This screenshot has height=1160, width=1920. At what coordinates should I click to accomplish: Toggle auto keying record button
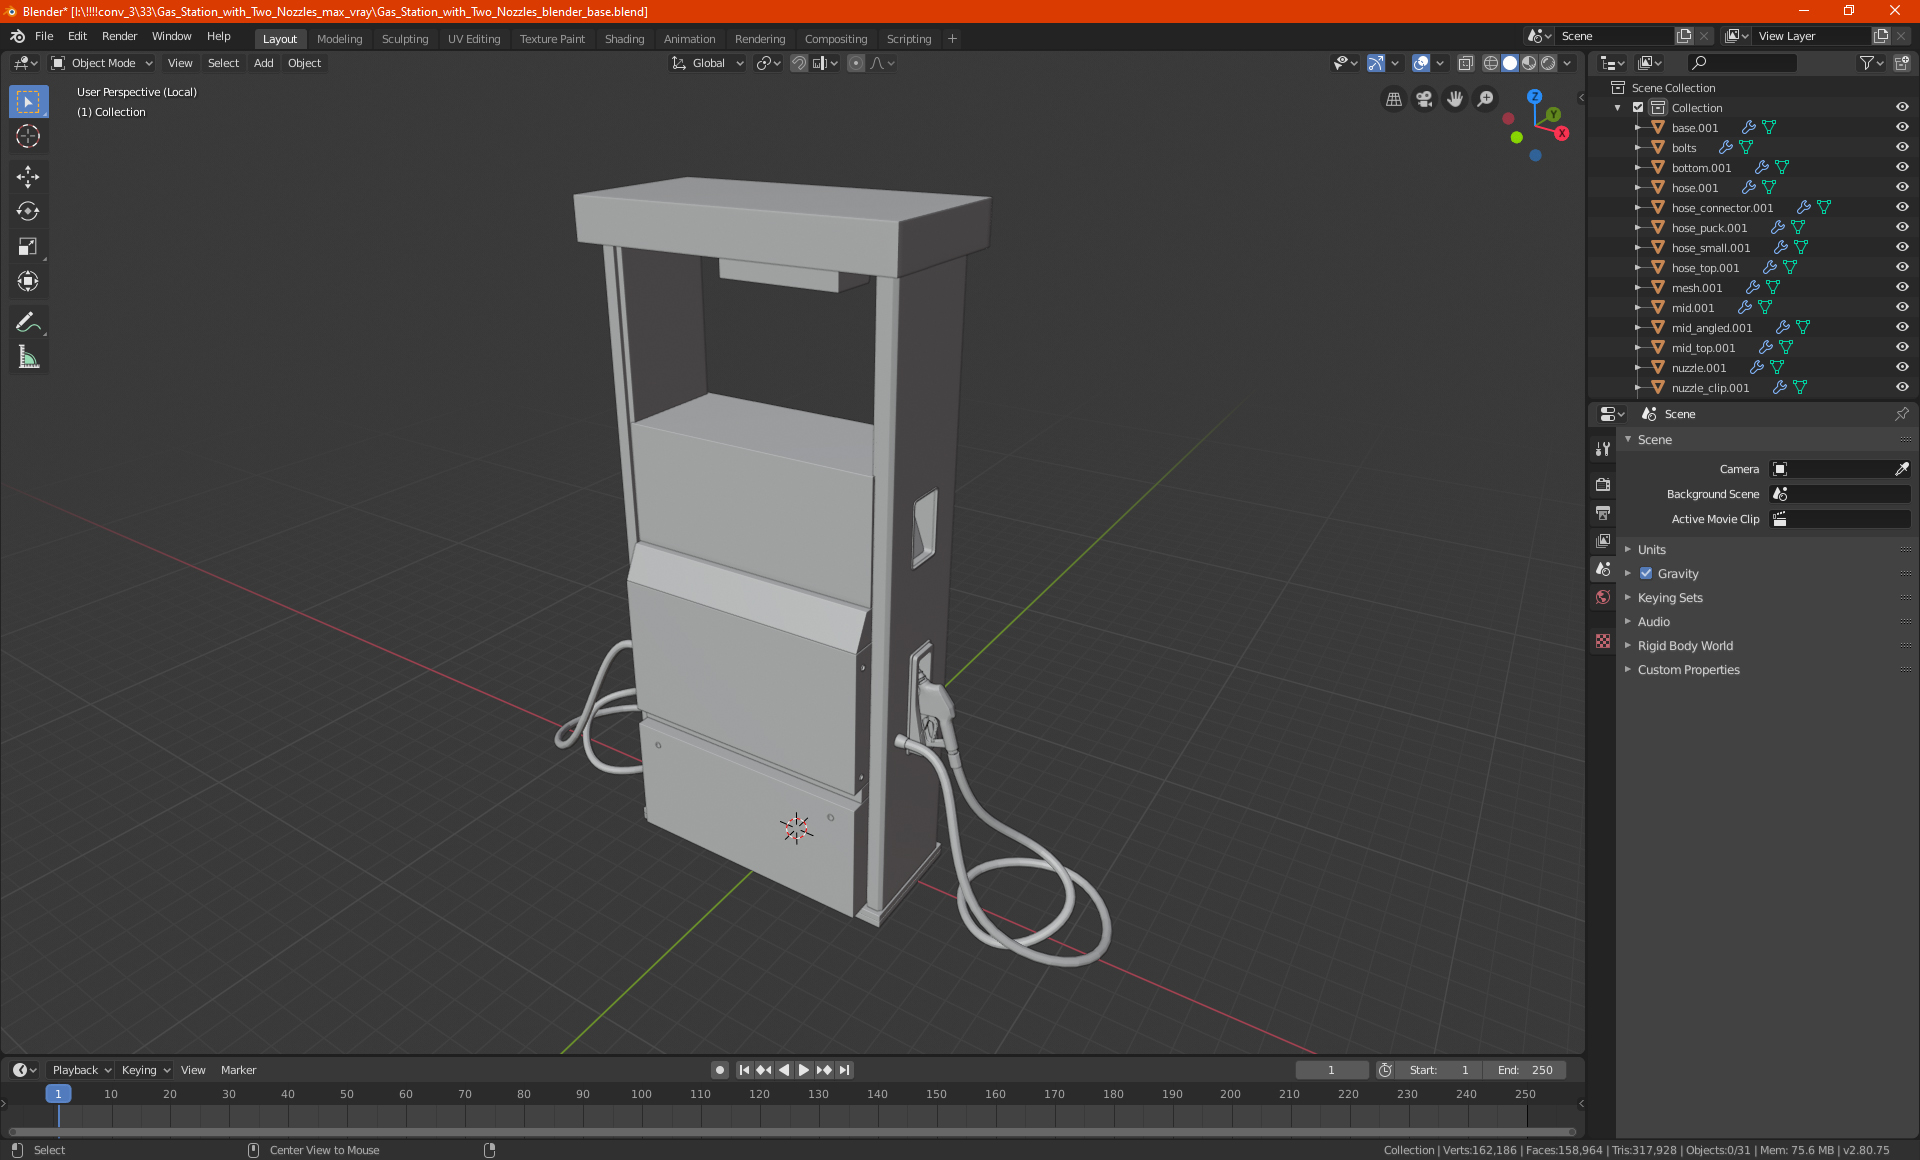(x=719, y=1070)
